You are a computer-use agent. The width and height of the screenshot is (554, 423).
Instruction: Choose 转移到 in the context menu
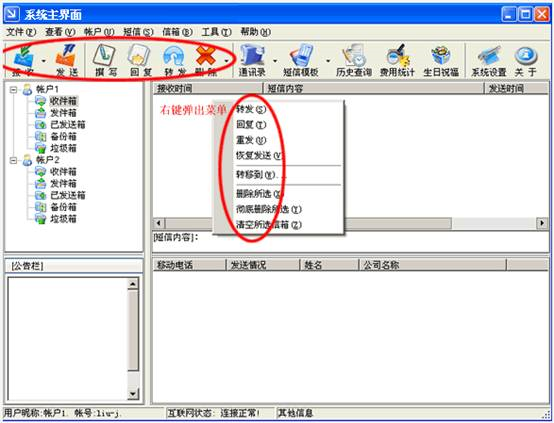click(261, 175)
